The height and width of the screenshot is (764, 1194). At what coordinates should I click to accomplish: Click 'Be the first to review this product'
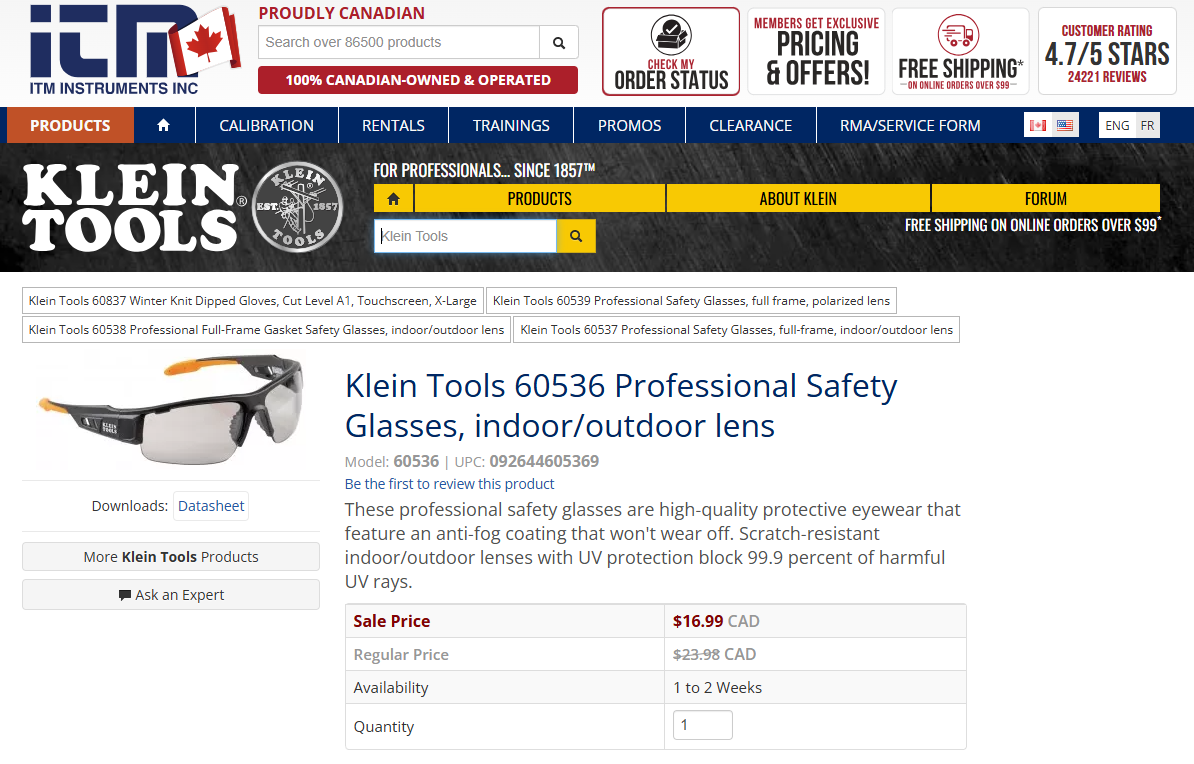coord(449,483)
